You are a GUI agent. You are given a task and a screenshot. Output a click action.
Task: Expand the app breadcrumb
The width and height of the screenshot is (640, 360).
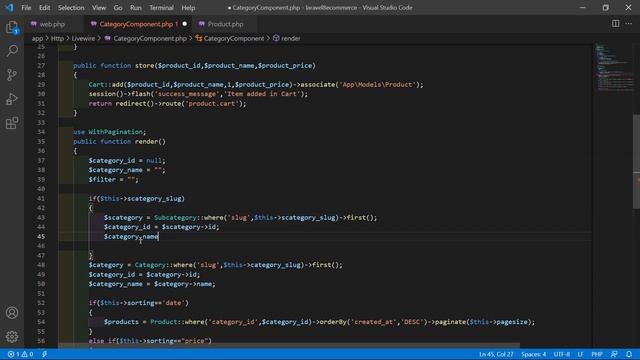(x=37, y=38)
